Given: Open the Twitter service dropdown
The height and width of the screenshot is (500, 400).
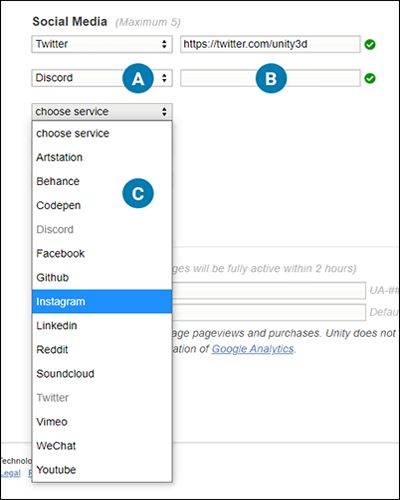Looking at the screenshot, I should click(102, 44).
